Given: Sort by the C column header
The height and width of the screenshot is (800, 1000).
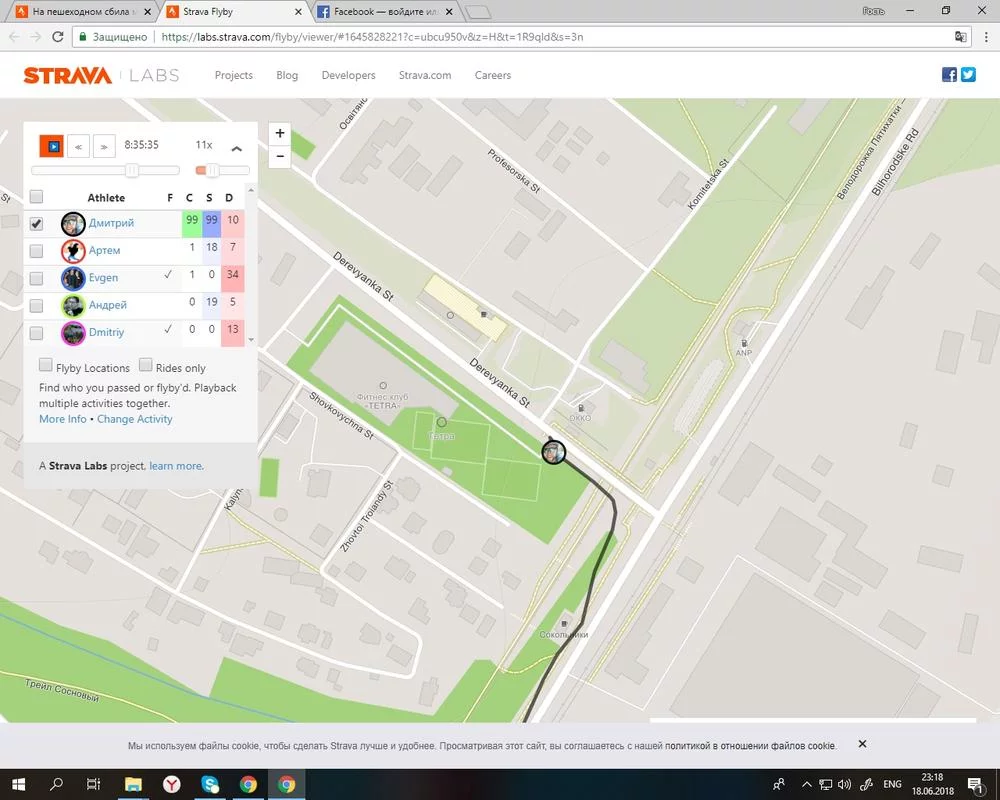Looking at the screenshot, I should (x=189, y=198).
